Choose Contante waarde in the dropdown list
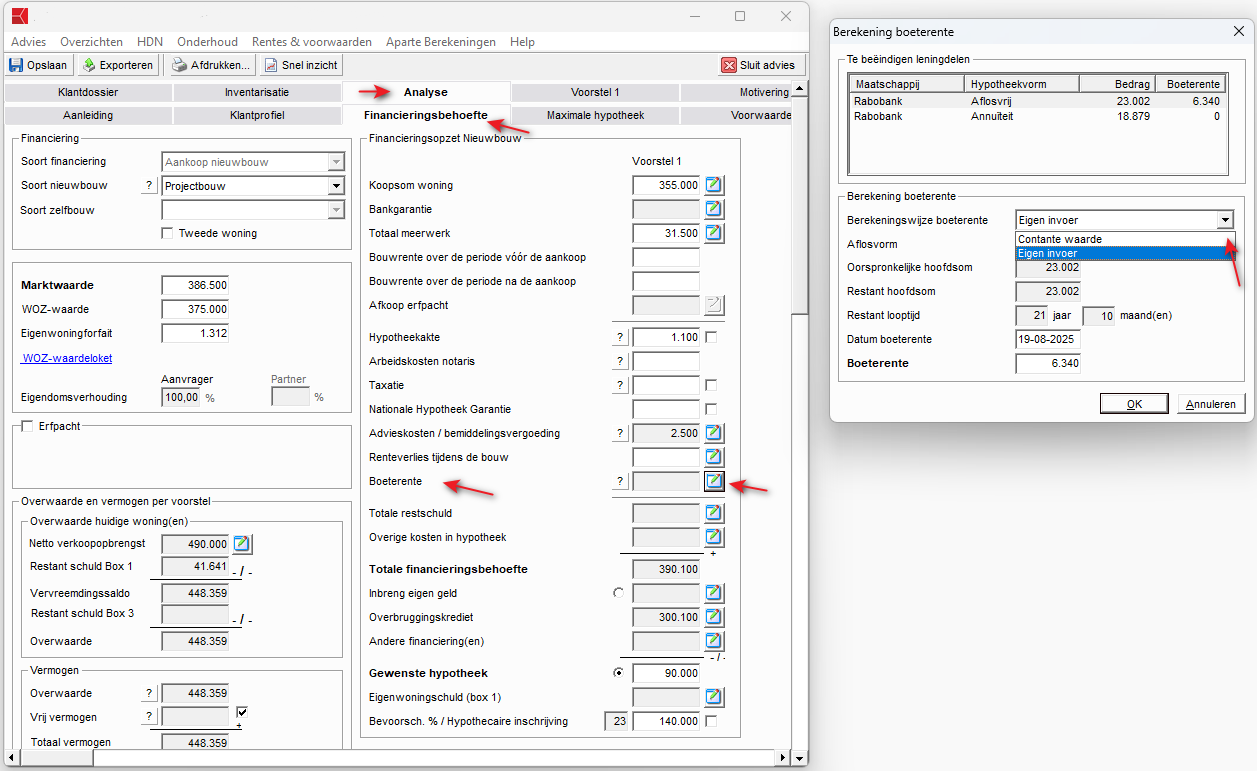This screenshot has height=771, width=1257. coord(1125,239)
